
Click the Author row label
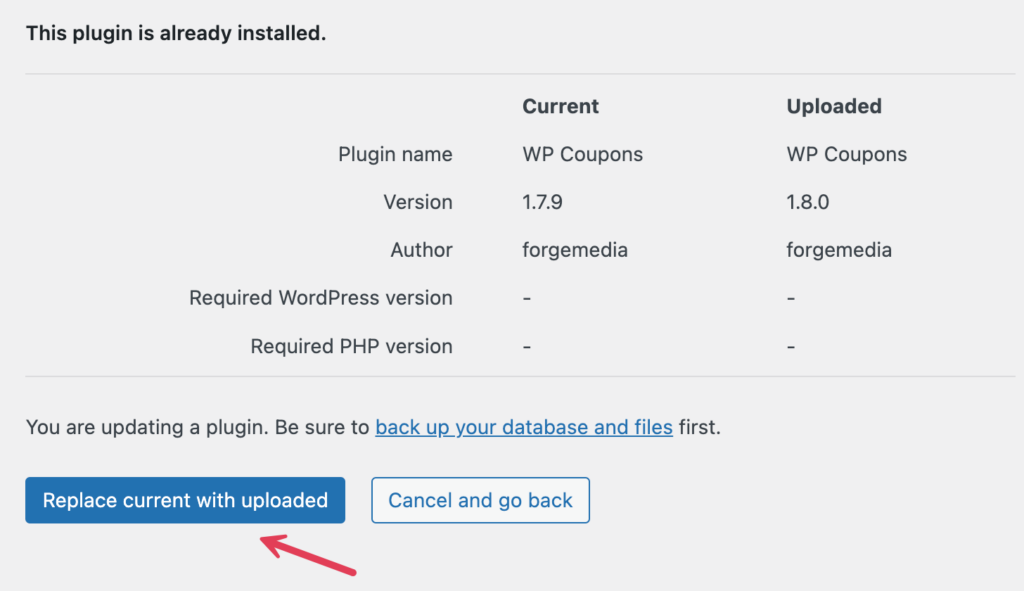pos(421,250)
